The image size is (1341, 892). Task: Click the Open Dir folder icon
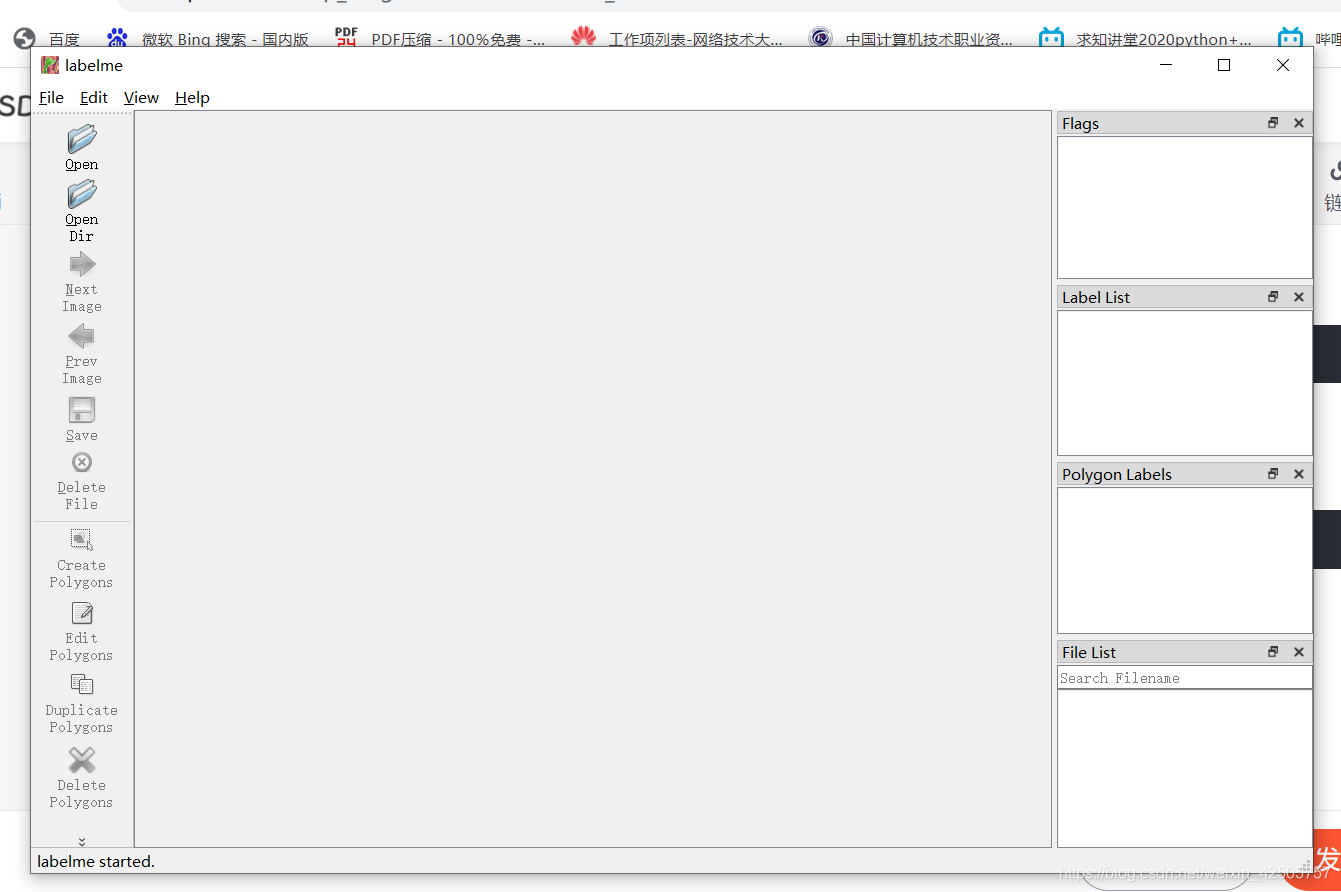[x=82, y=194]
